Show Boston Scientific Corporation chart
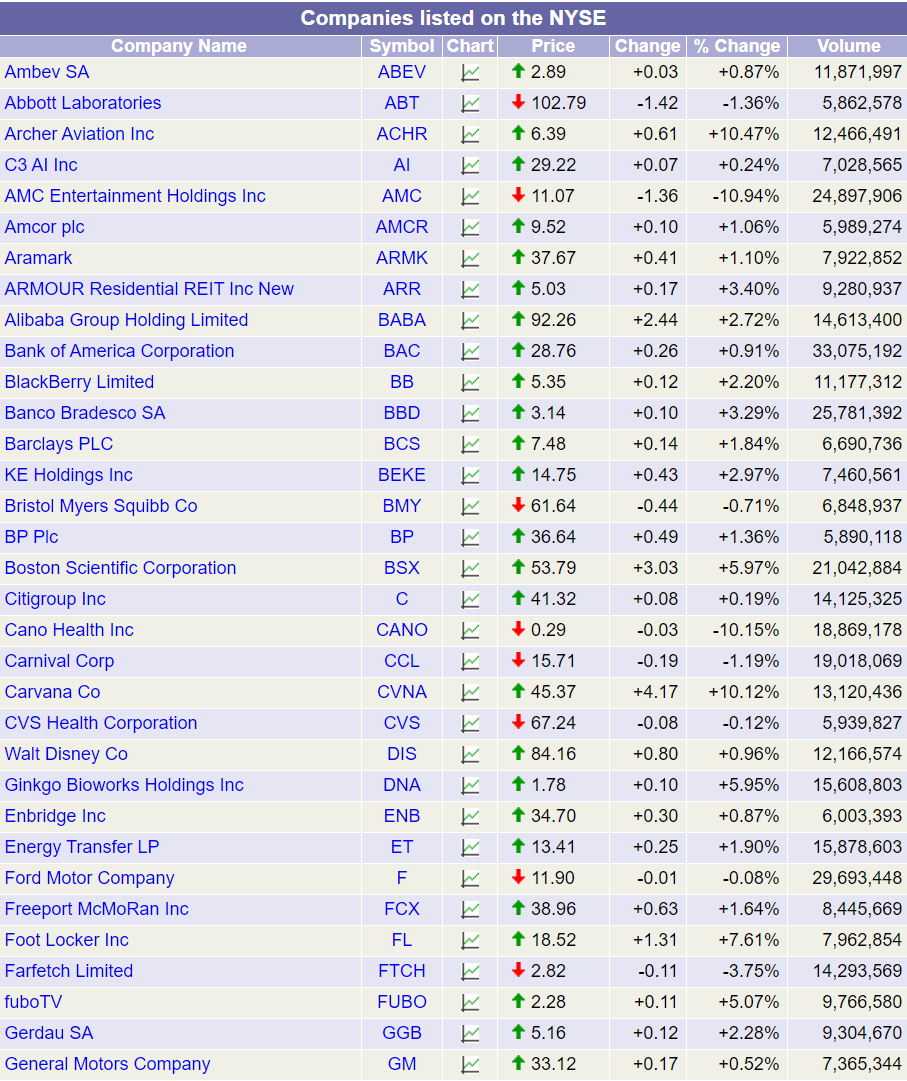Viewport: 907px width, 1081px height. [470, 569]
